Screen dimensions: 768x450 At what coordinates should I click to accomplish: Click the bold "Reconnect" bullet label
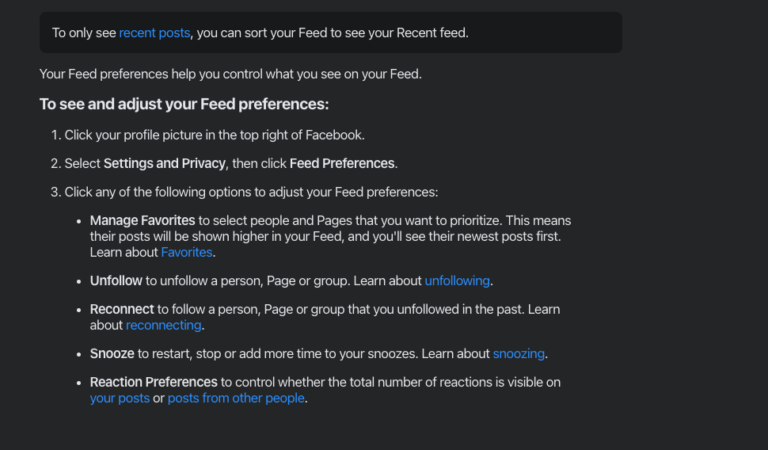point(122,309)
